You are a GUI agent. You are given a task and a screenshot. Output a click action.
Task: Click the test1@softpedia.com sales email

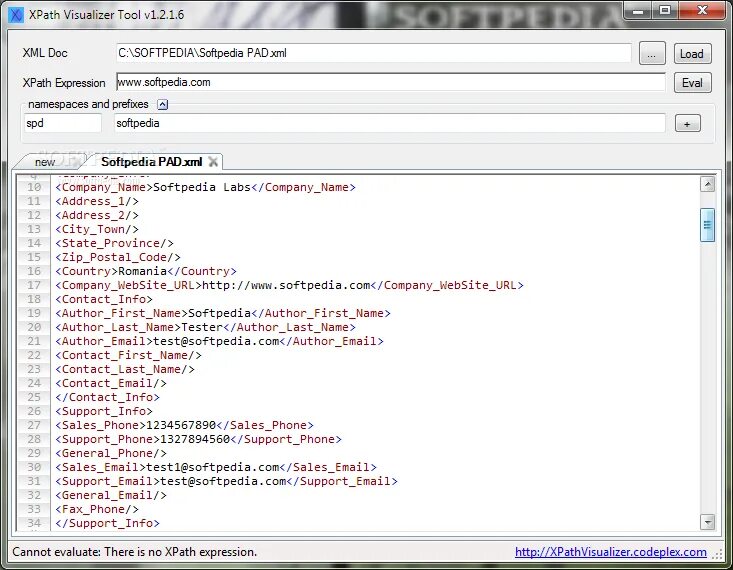point(213,468)
